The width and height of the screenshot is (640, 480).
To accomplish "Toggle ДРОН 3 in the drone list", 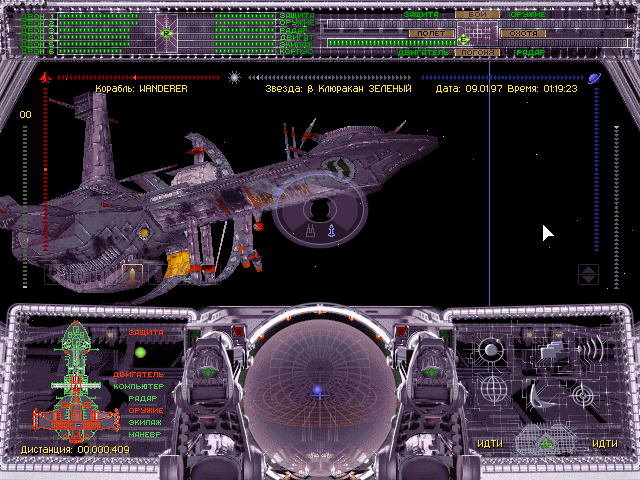I will point(38,30).
